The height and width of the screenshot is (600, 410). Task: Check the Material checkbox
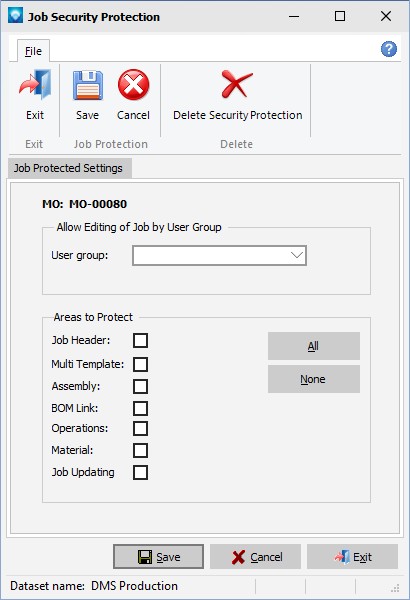(140, 450)
